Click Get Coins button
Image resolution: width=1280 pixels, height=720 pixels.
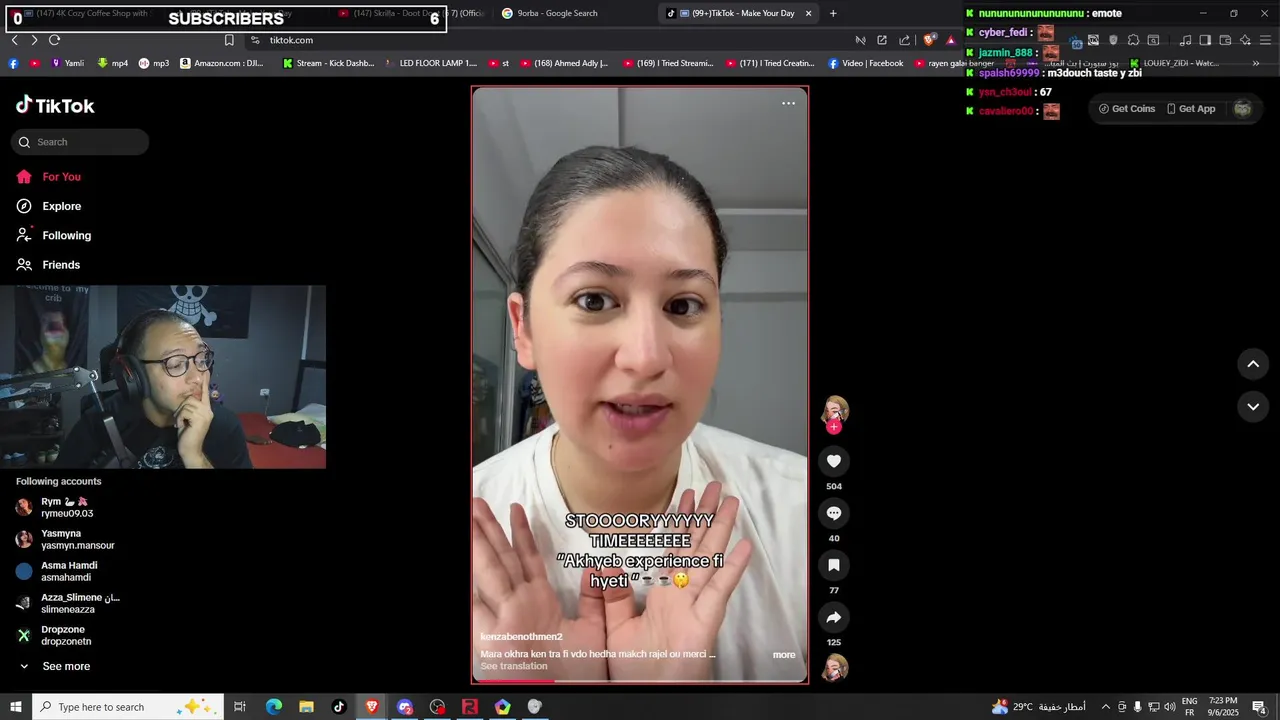point(1126,109)
